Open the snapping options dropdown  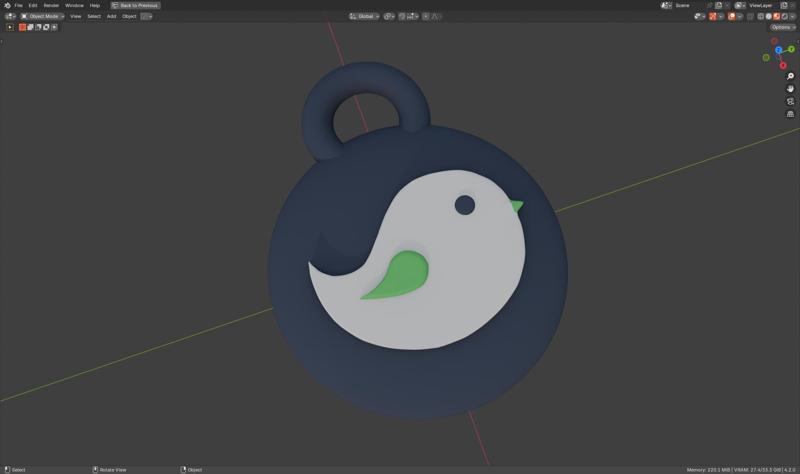point(413,16)
